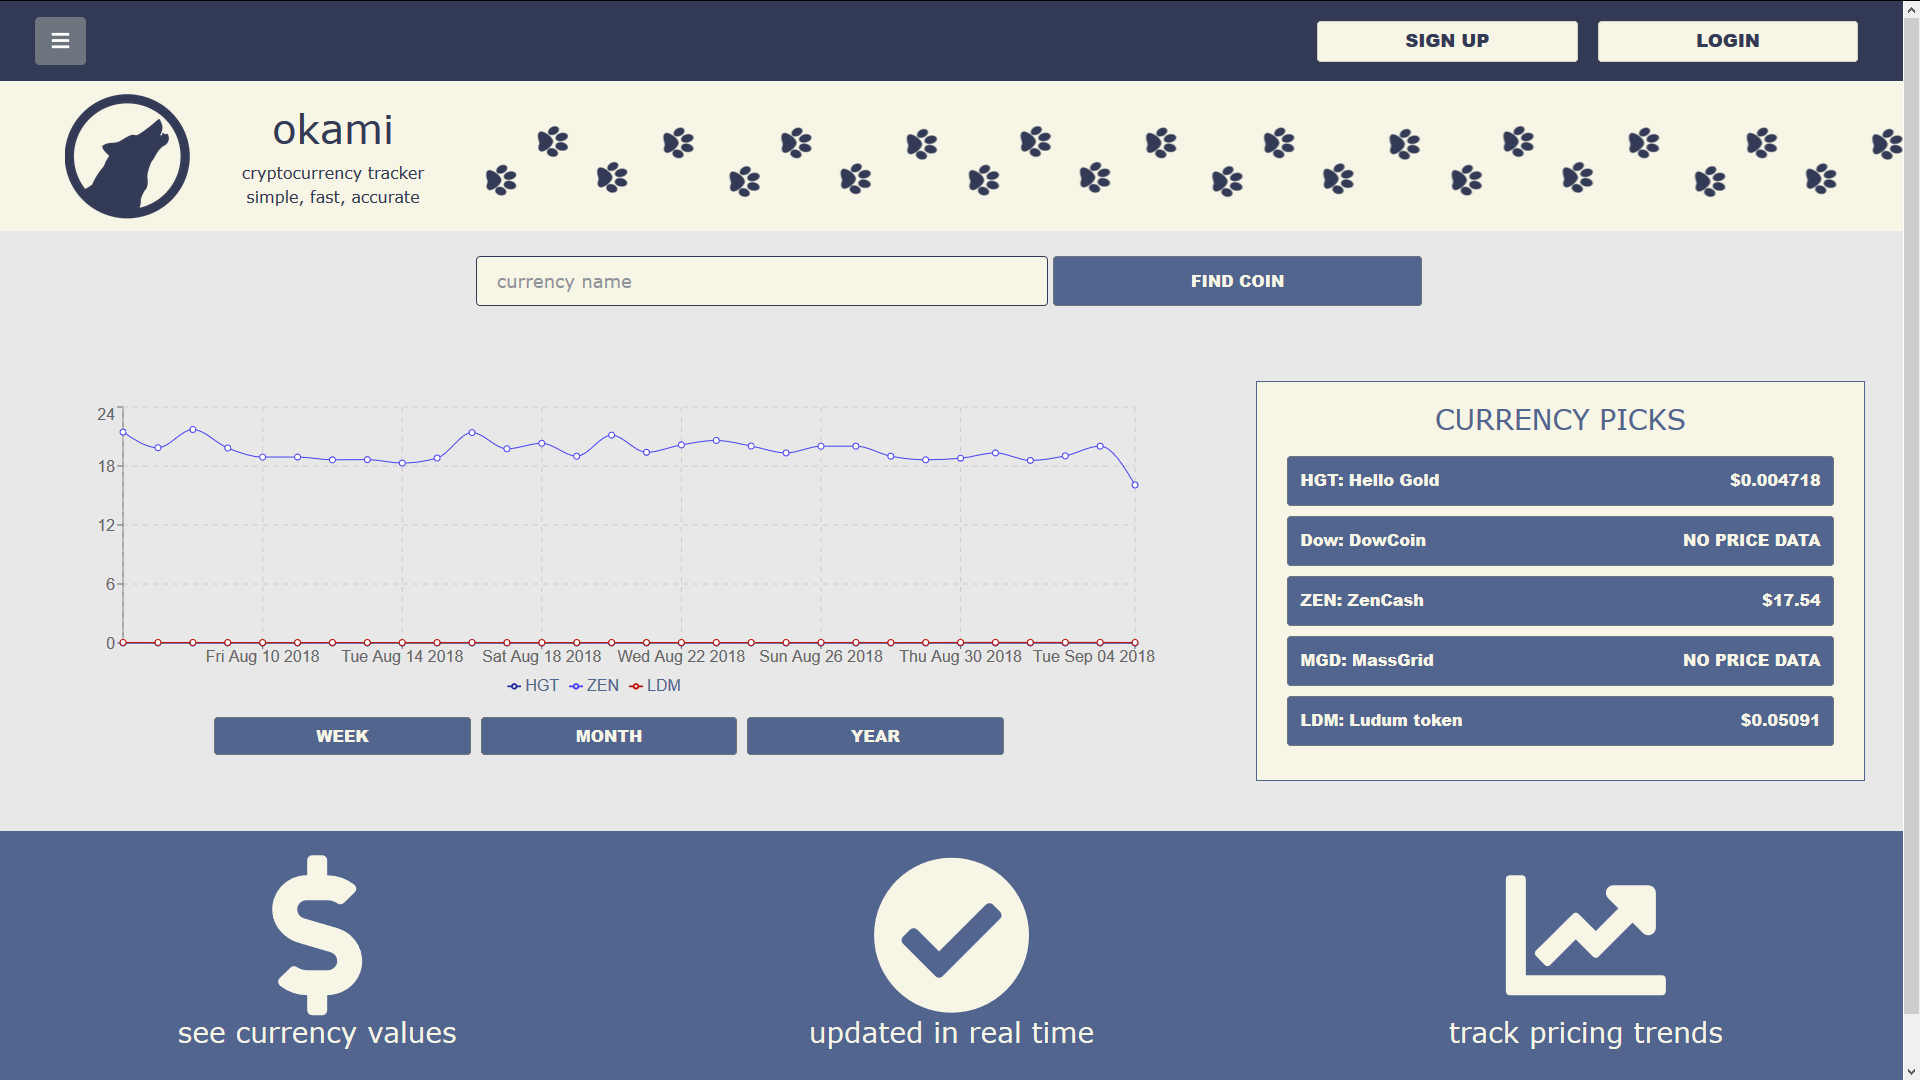Select the Dow DowCoin currency item
The image size is (1920, 1080).
click(x=1560, y=539)
